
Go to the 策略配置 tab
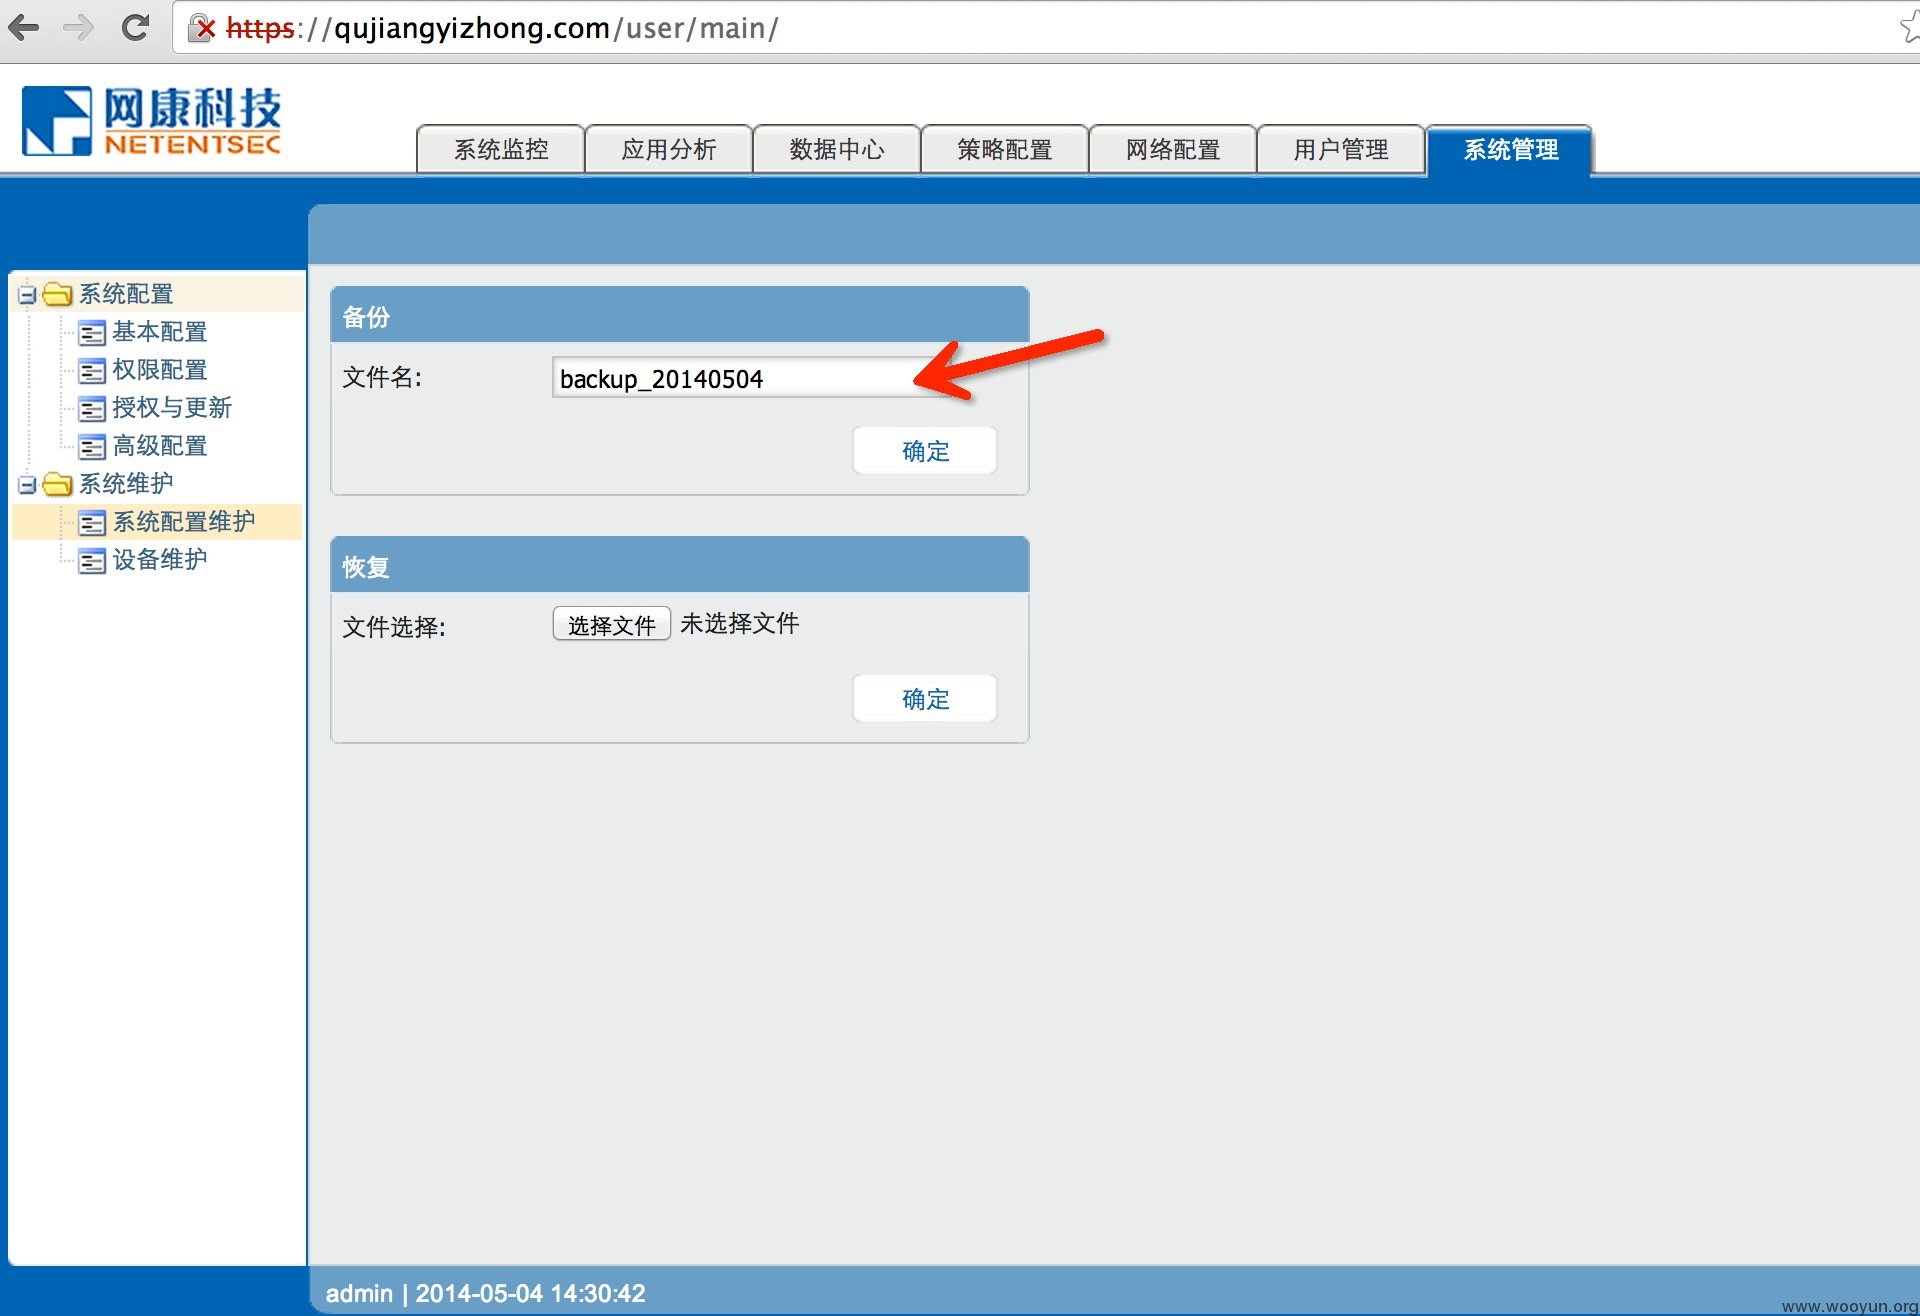coord(1005,150)
